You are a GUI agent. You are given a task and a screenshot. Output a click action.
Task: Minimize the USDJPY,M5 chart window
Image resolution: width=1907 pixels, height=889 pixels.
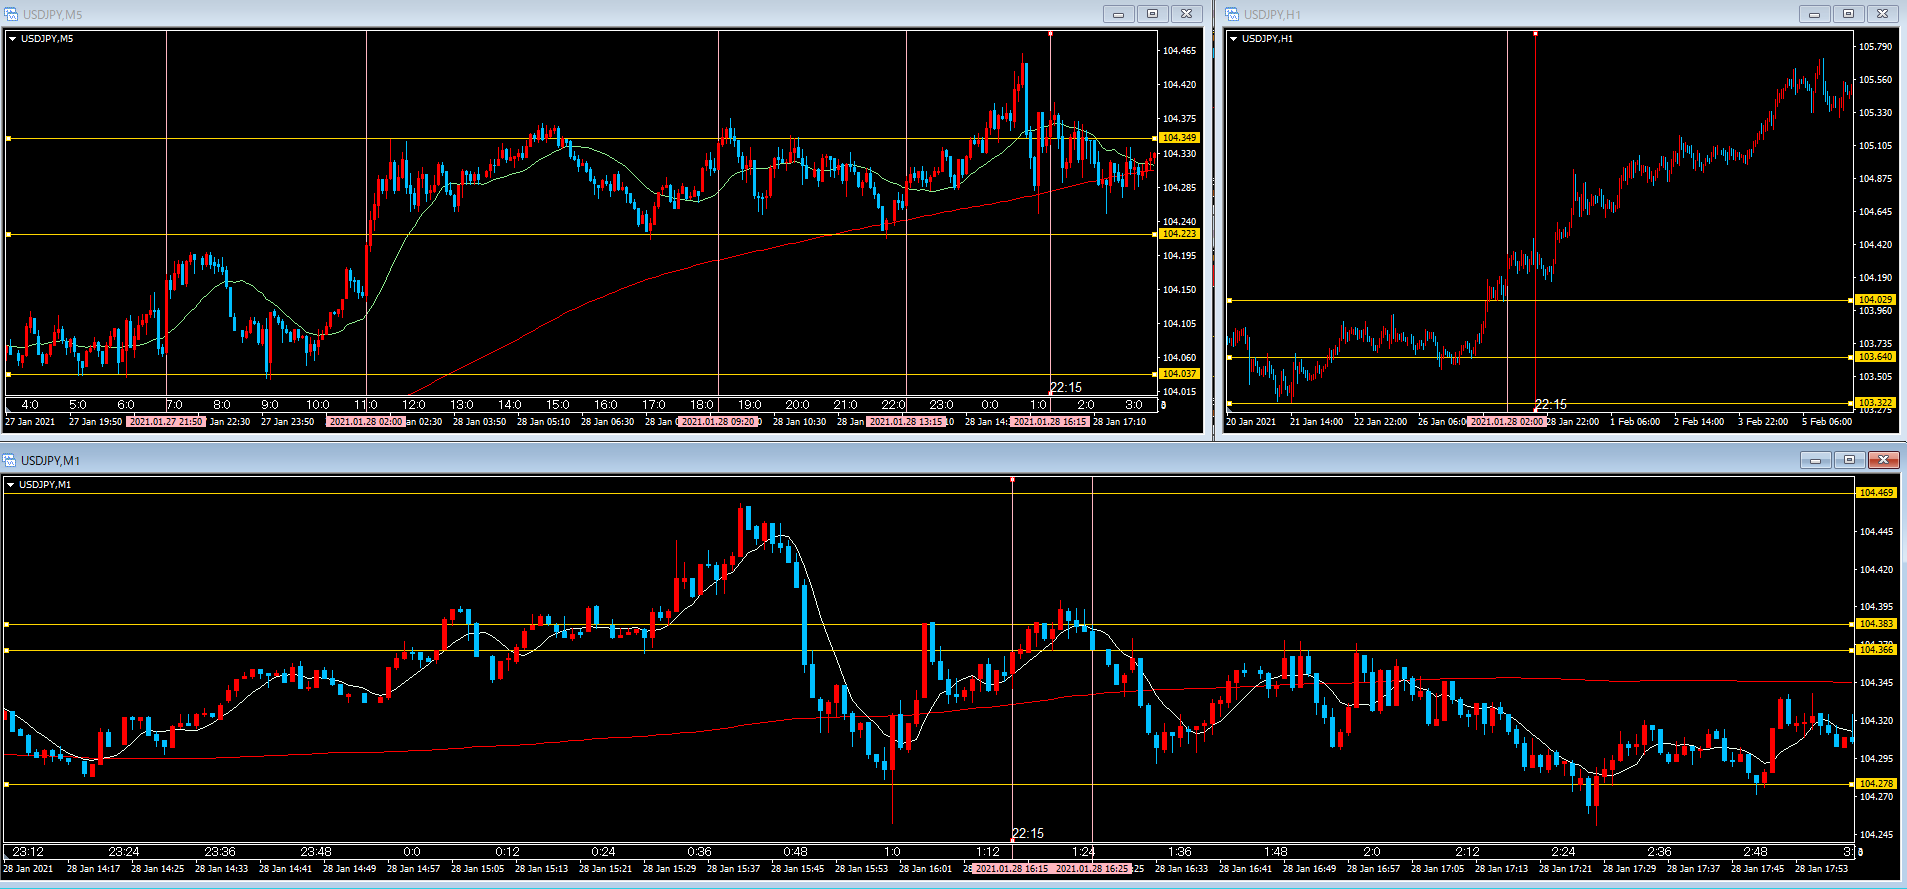coord(1118,14)
